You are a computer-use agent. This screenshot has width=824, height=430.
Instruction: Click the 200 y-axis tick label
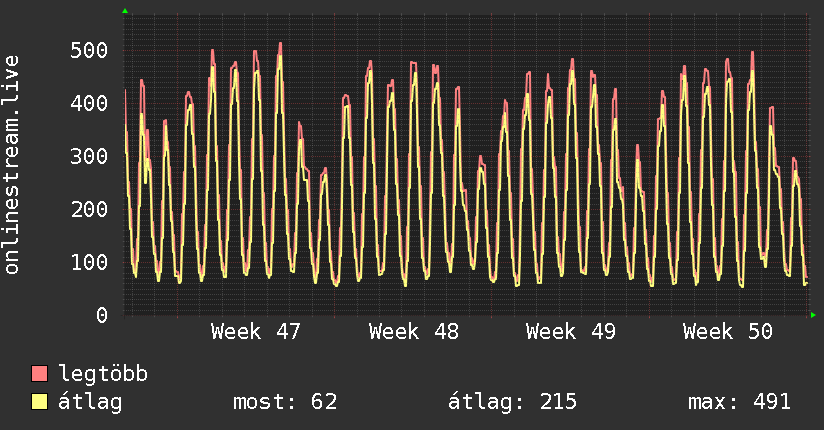pos(89,209)
